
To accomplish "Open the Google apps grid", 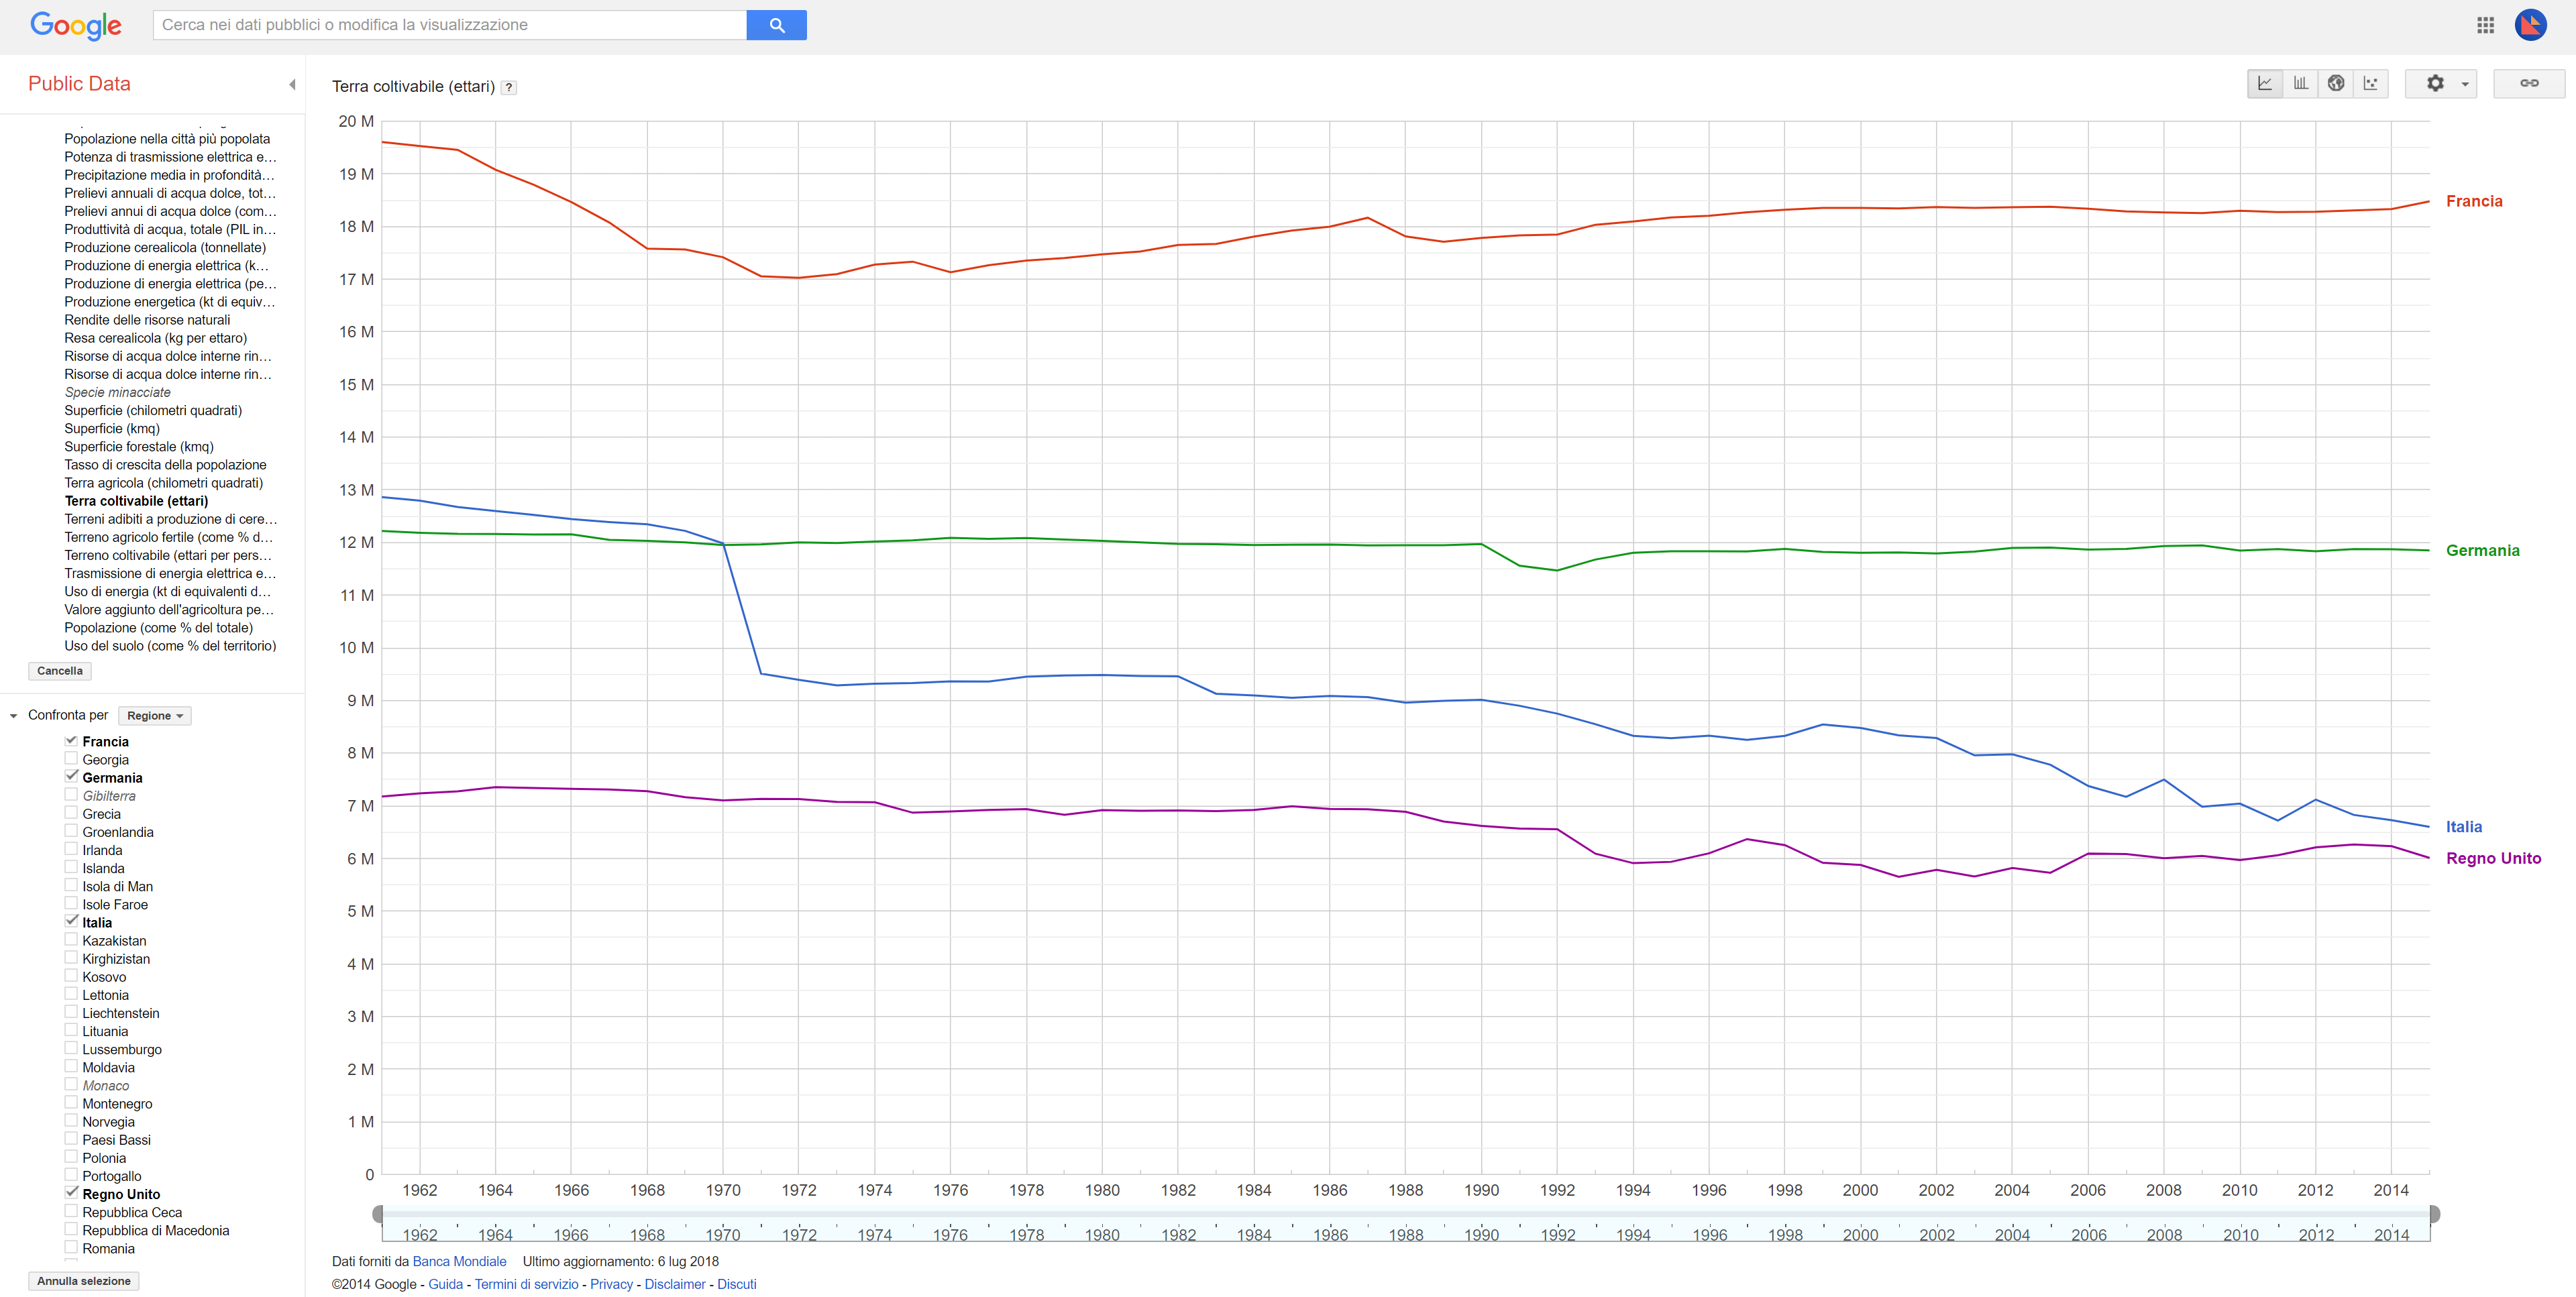I will point(2485,25).
